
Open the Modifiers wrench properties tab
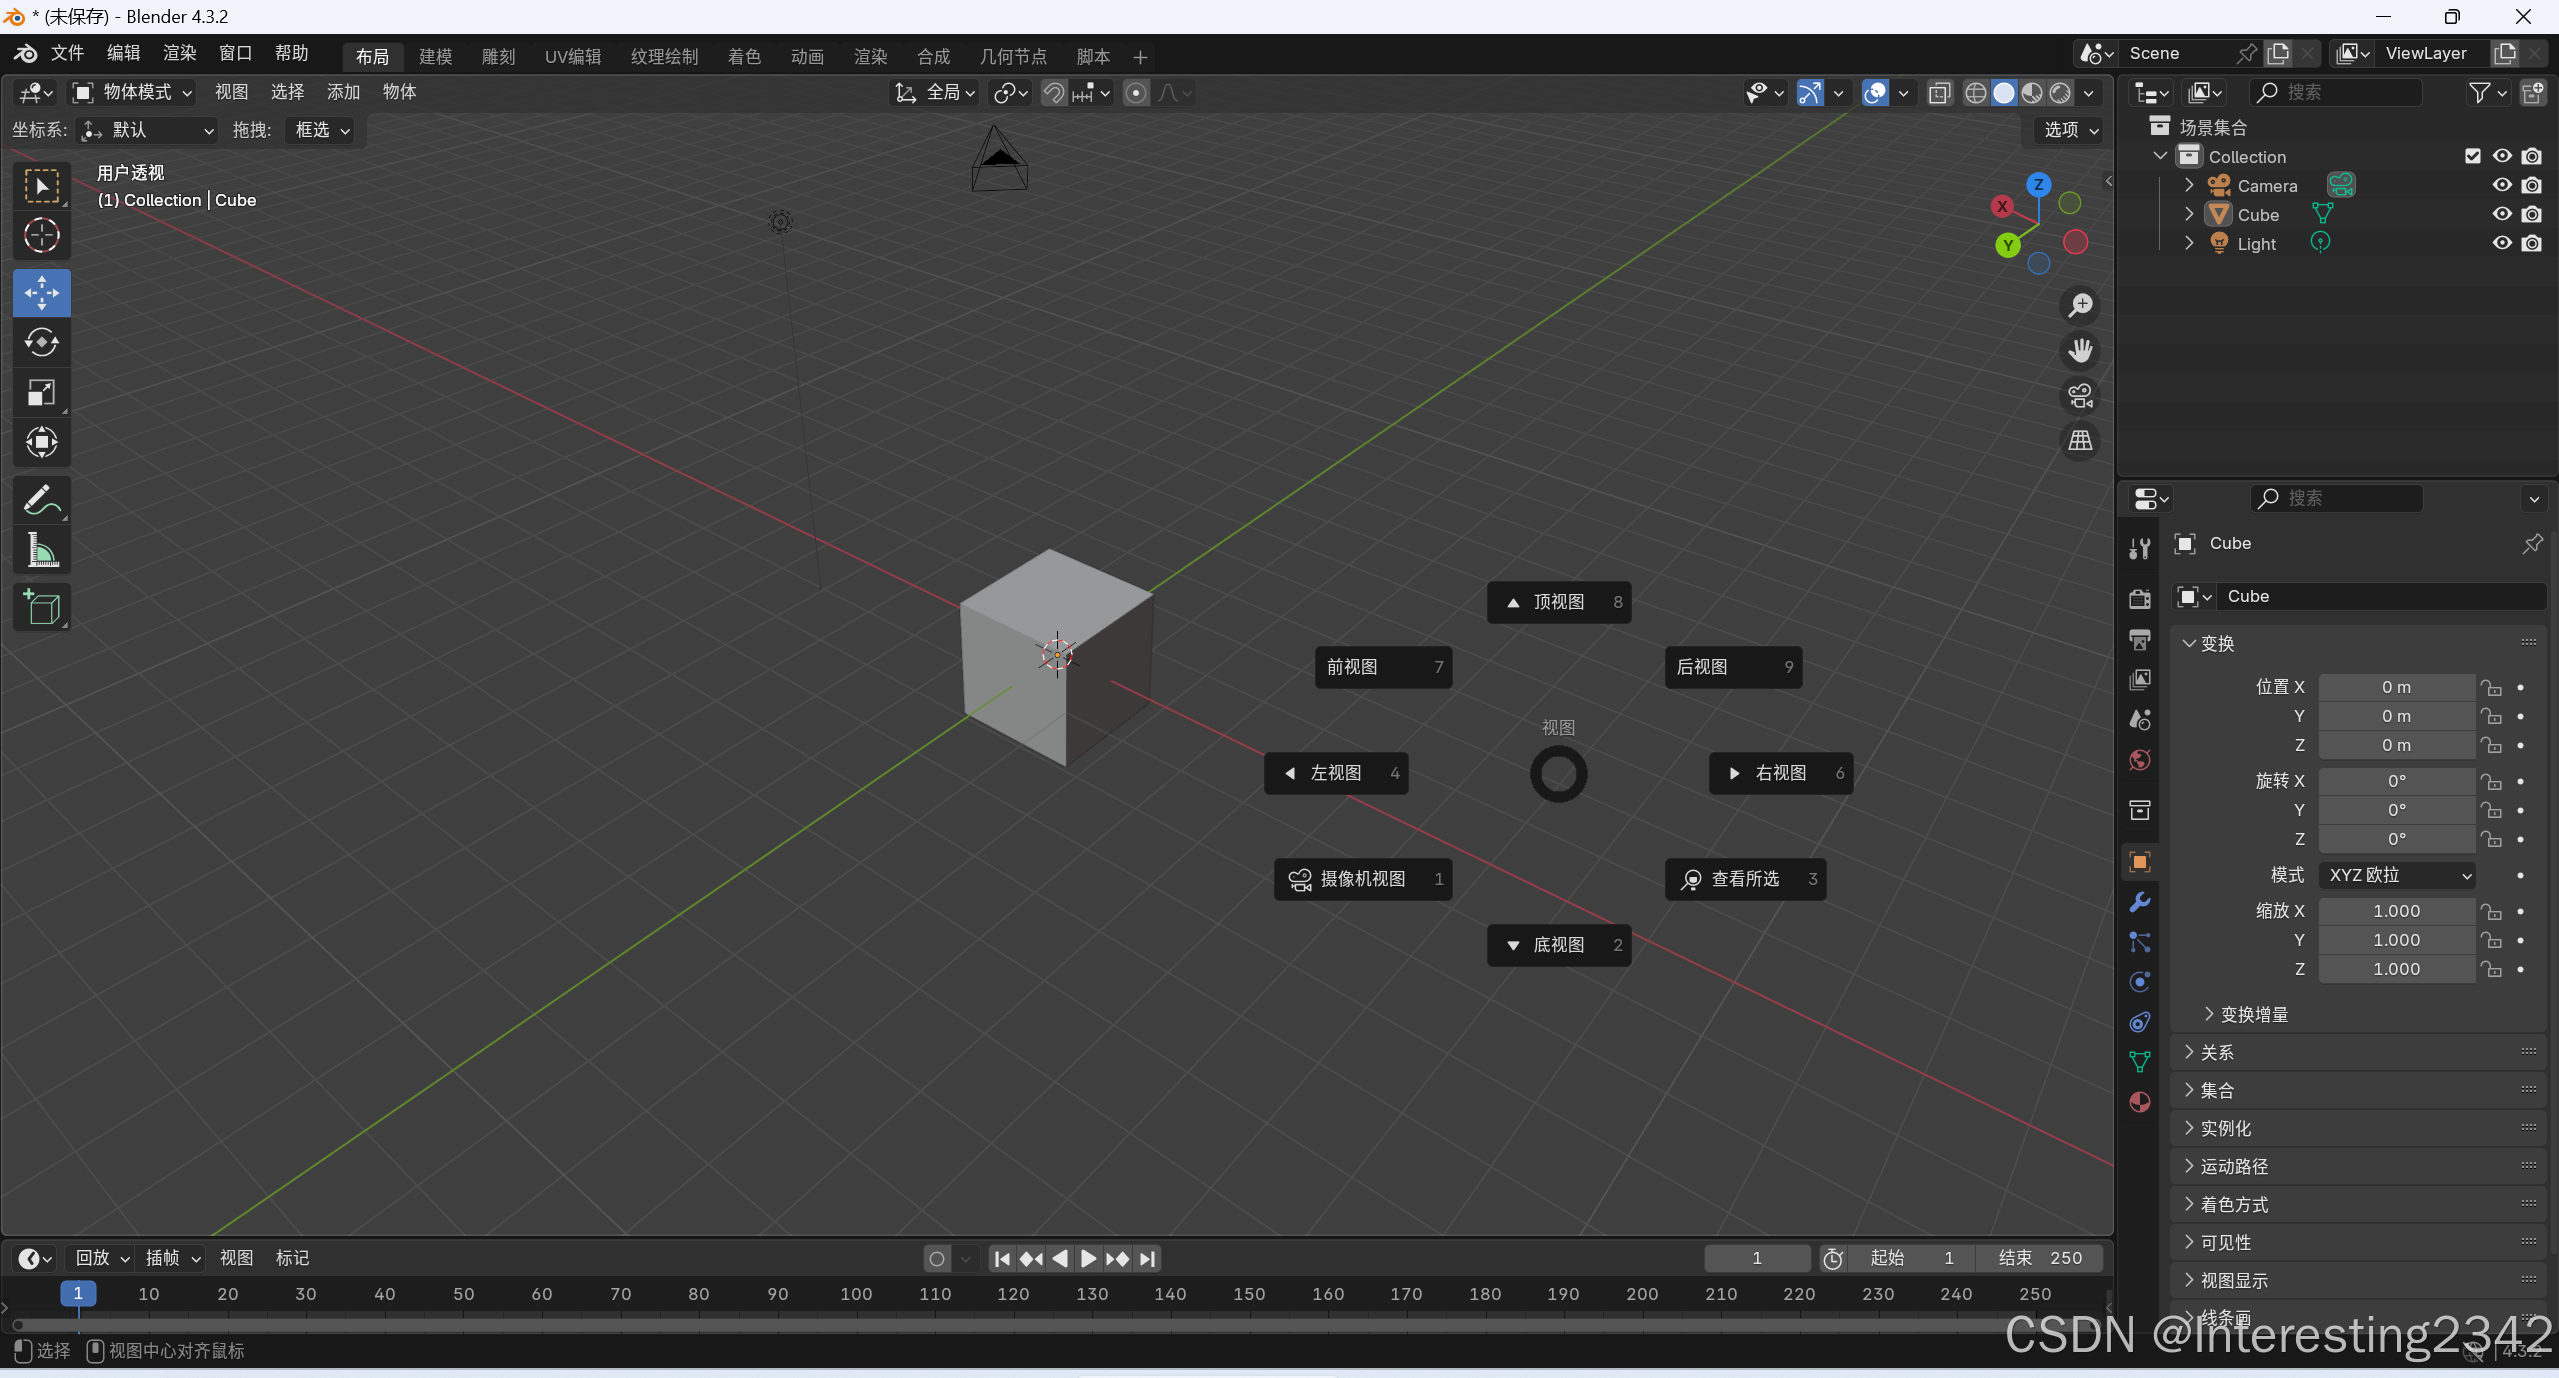click(2140, 902)
